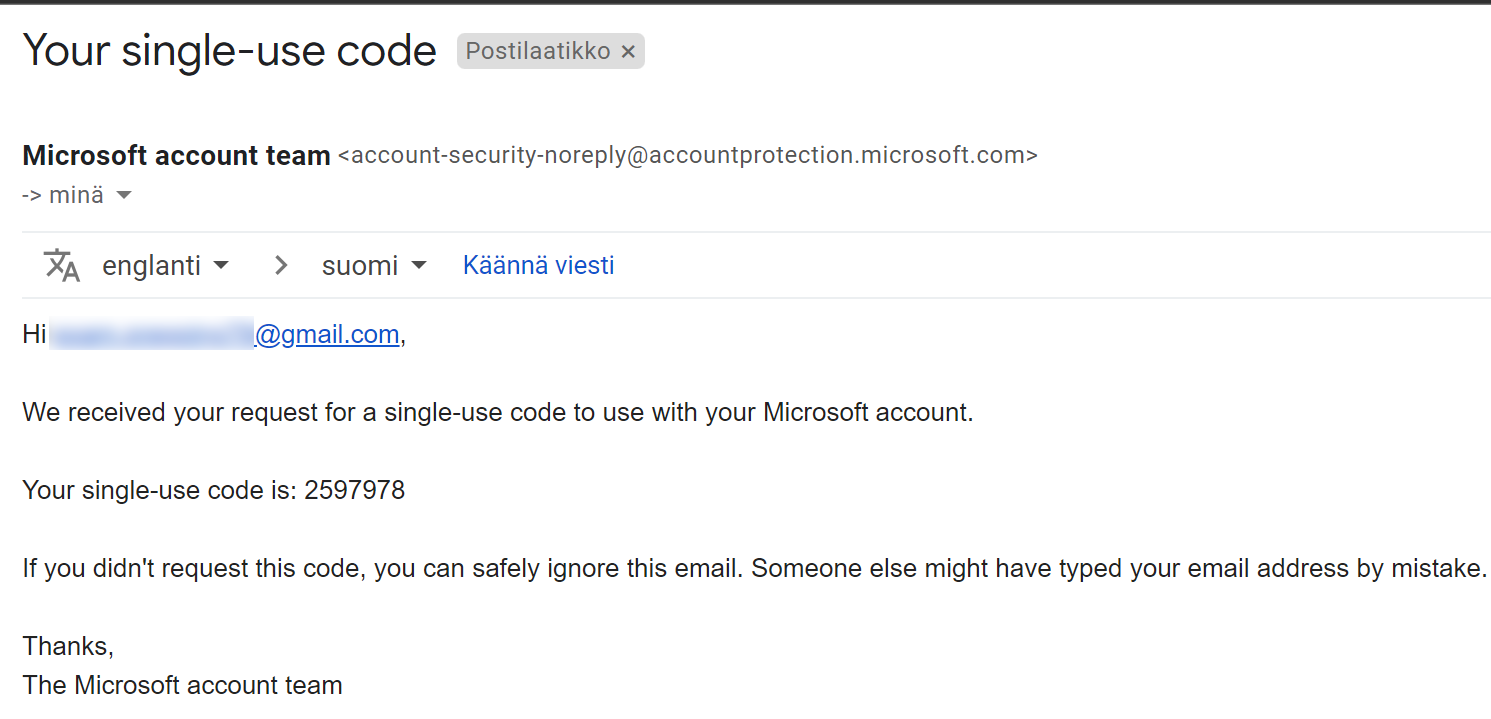Open the suomi target language dropdown
Viewport: 1491px width, 719px height.
[374, 265]
